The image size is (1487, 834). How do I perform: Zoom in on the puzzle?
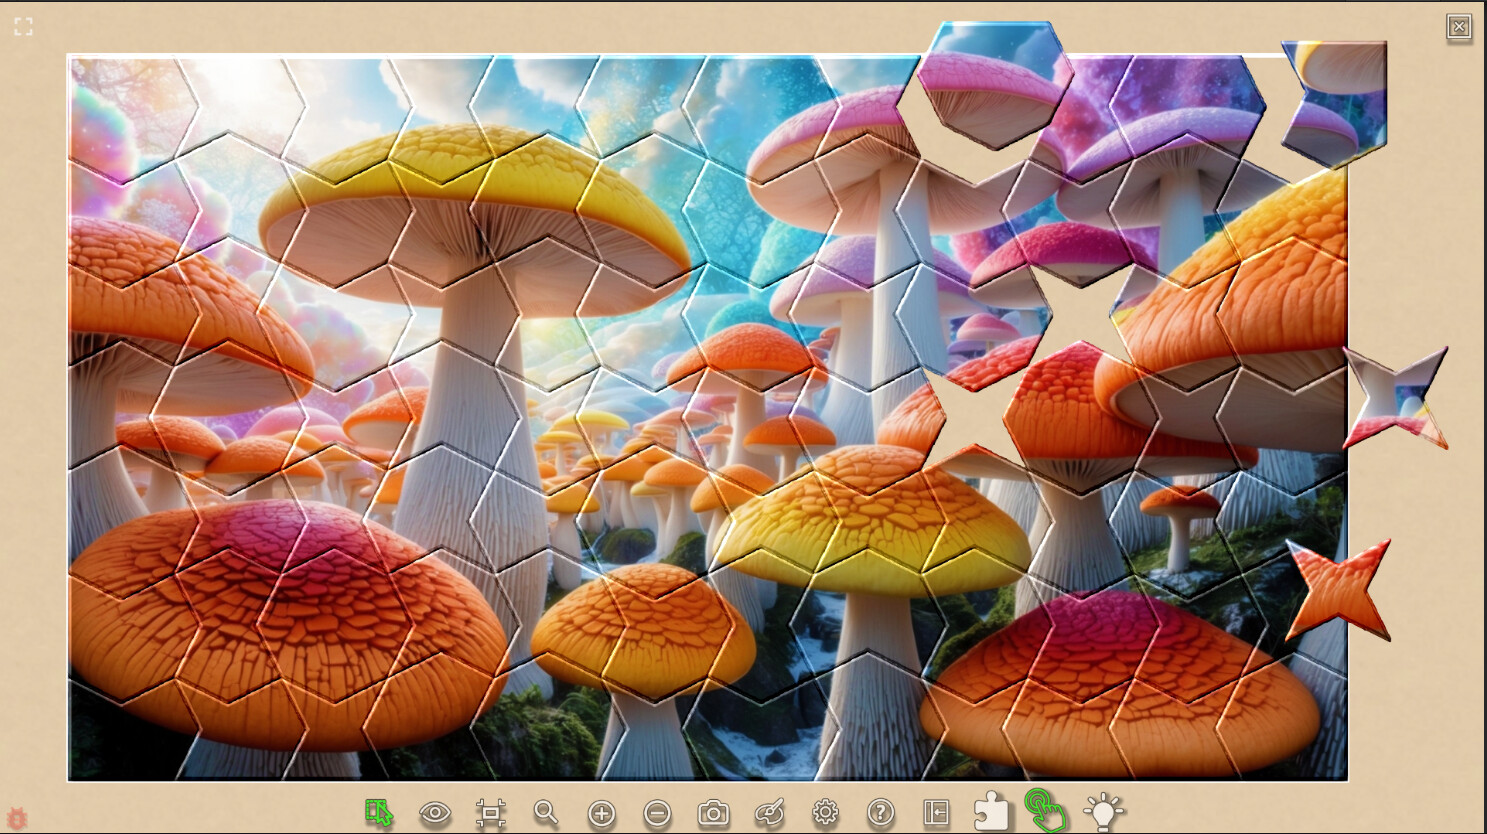(601, 814)
